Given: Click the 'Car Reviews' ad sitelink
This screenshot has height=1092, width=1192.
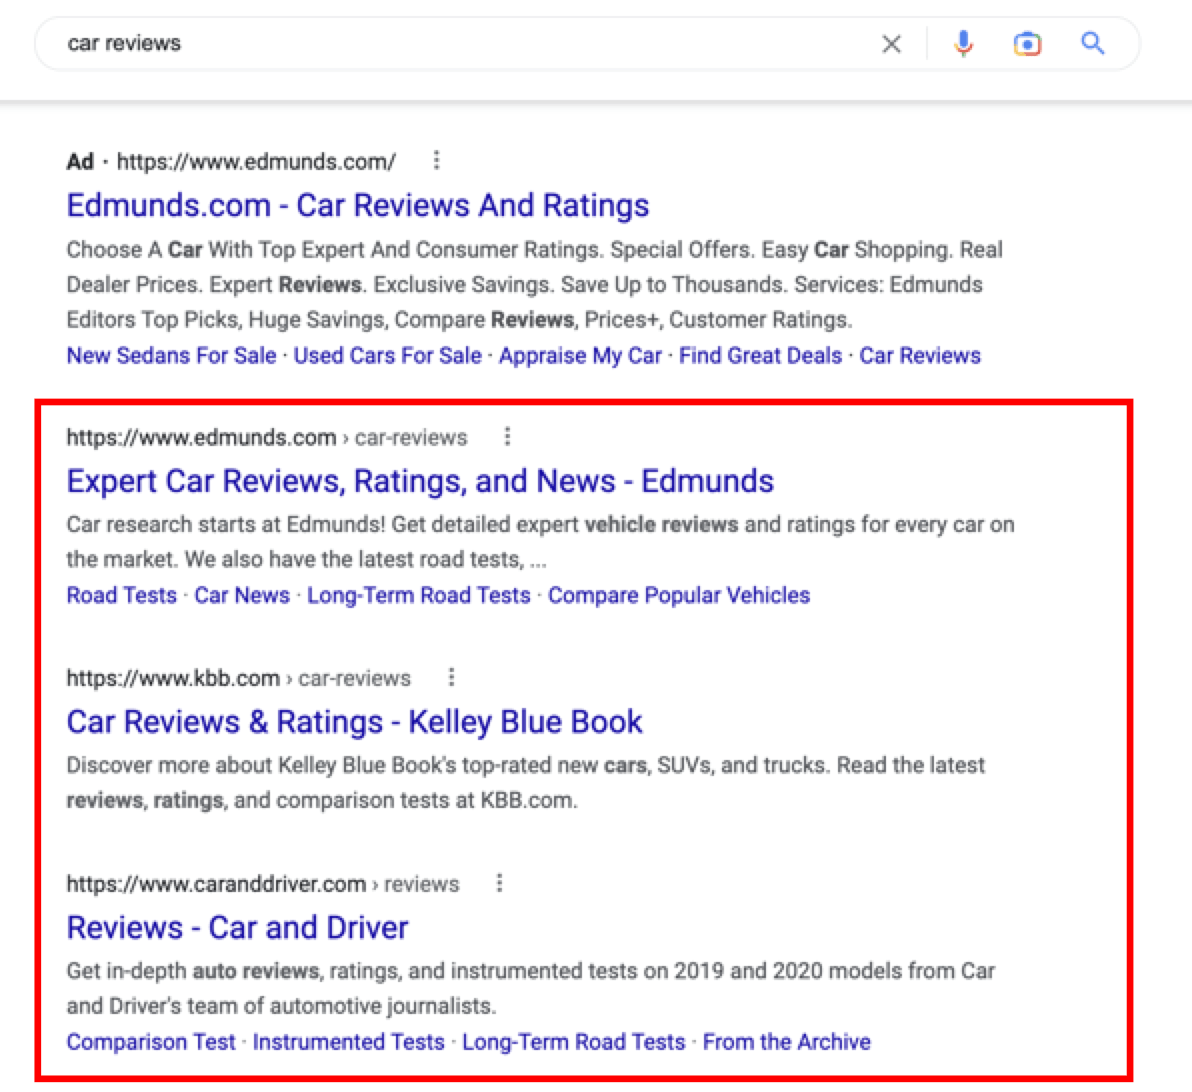Looking at the screenshot, I should [x=920, y=355].
